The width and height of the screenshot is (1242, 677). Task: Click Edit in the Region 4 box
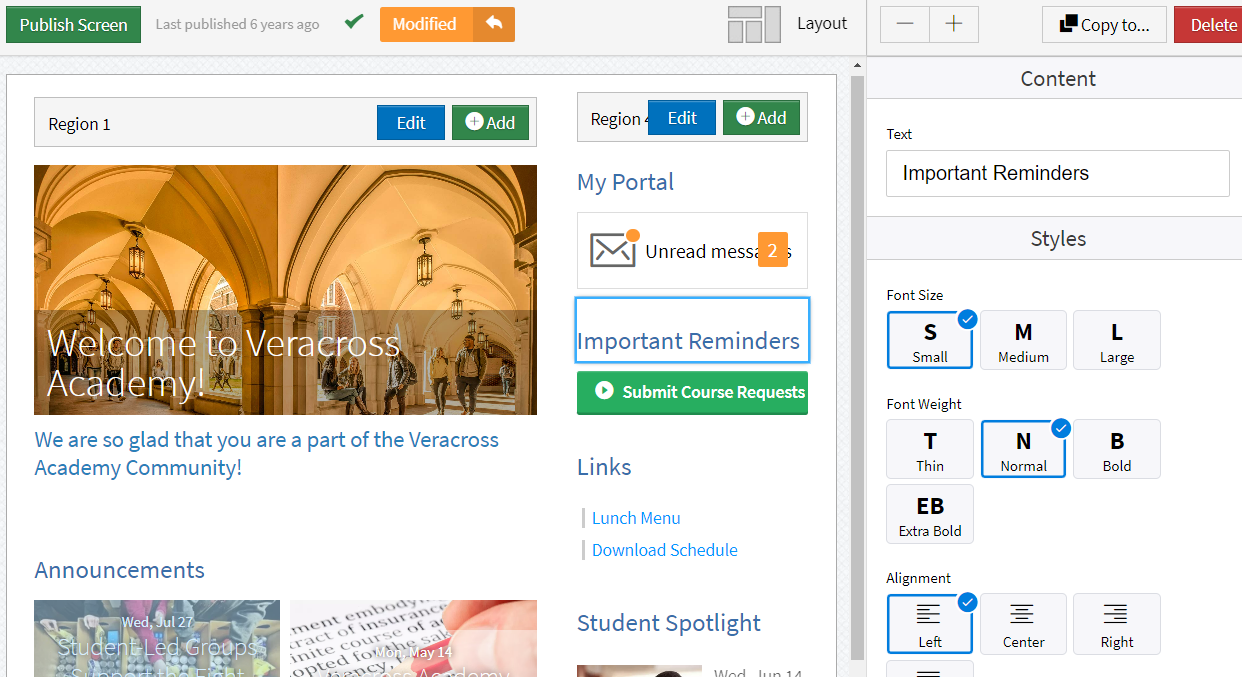tap(682, 118)
